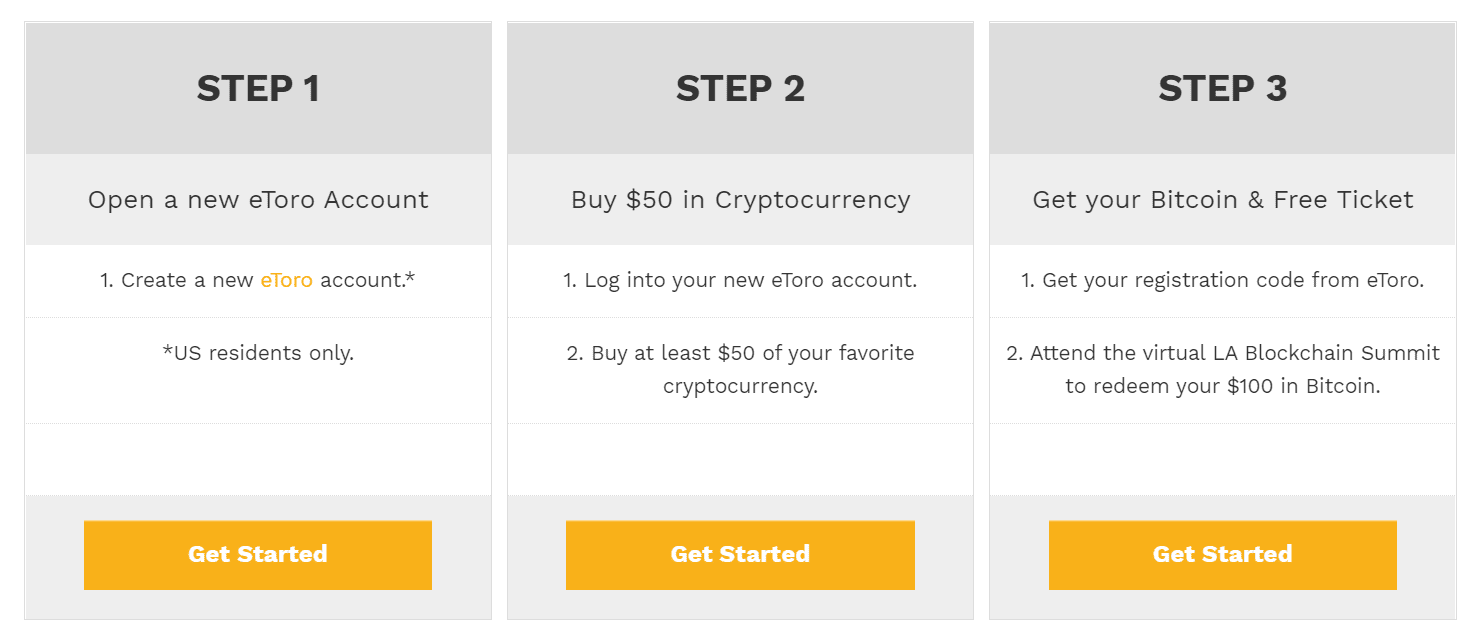
Task: Select the STEP 2 heading
Action: tap(740, 88)
